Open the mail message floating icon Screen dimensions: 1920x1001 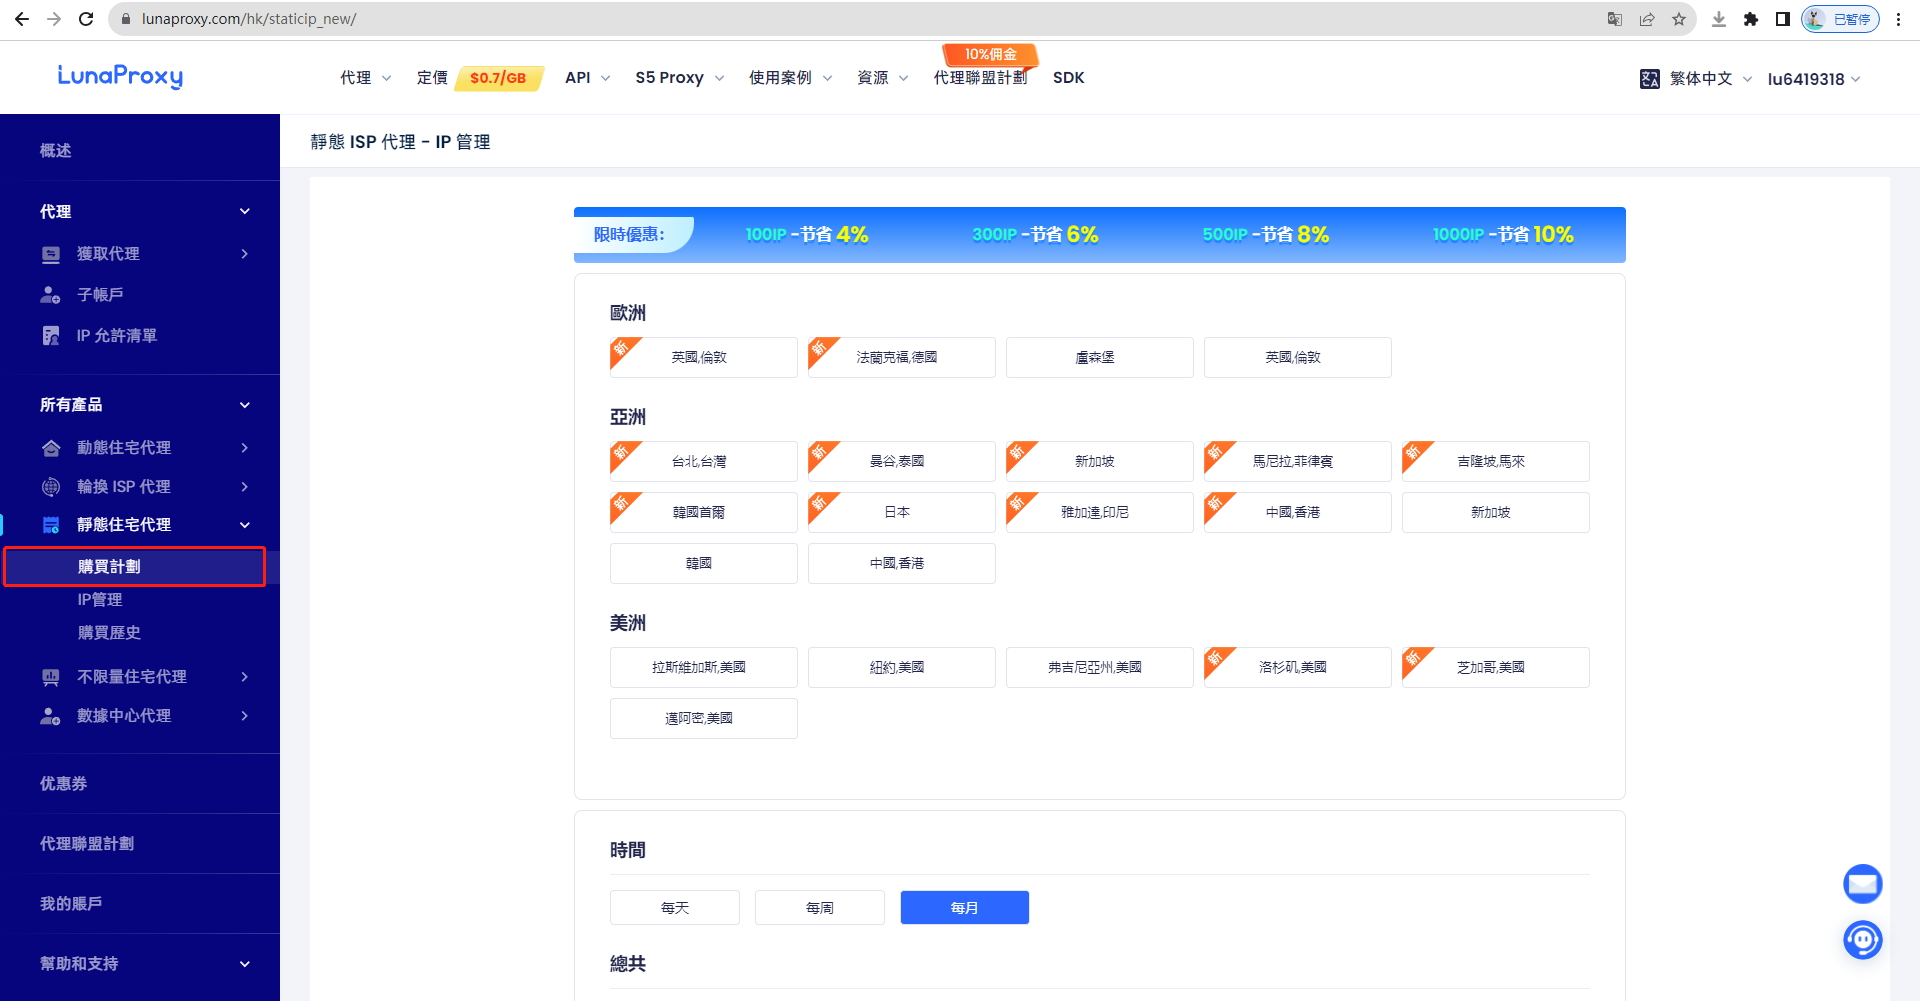click(x=1862, y=884)
